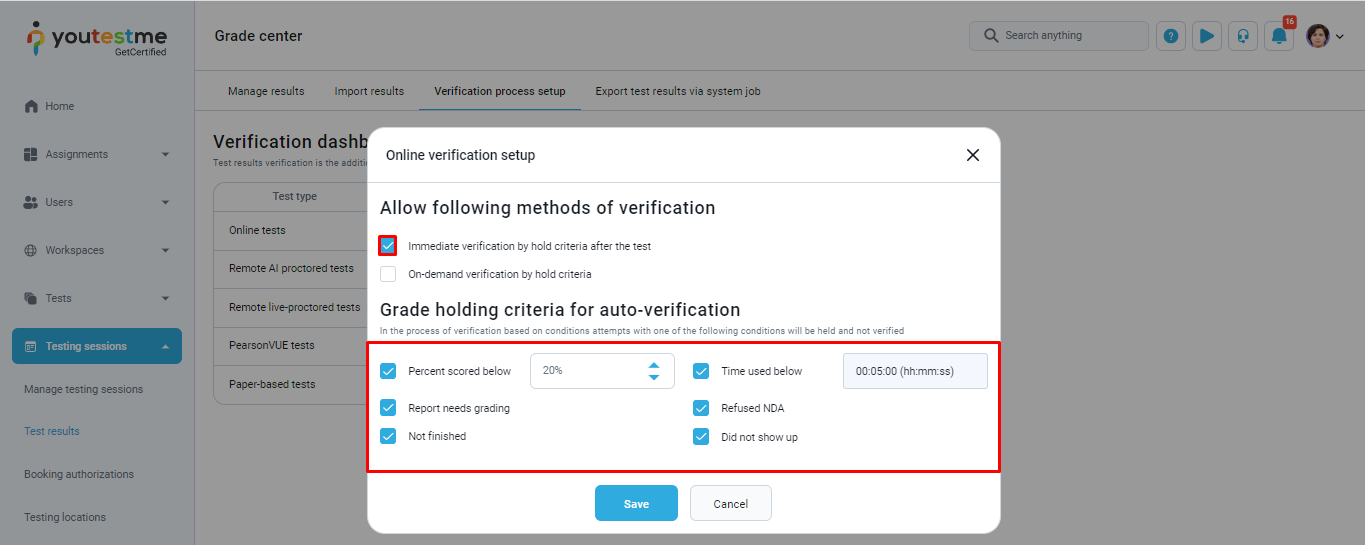Toggle the Refused NDA checkbox
The width and height of the screenshot is (1365, 545).
[x=701, y=408]
